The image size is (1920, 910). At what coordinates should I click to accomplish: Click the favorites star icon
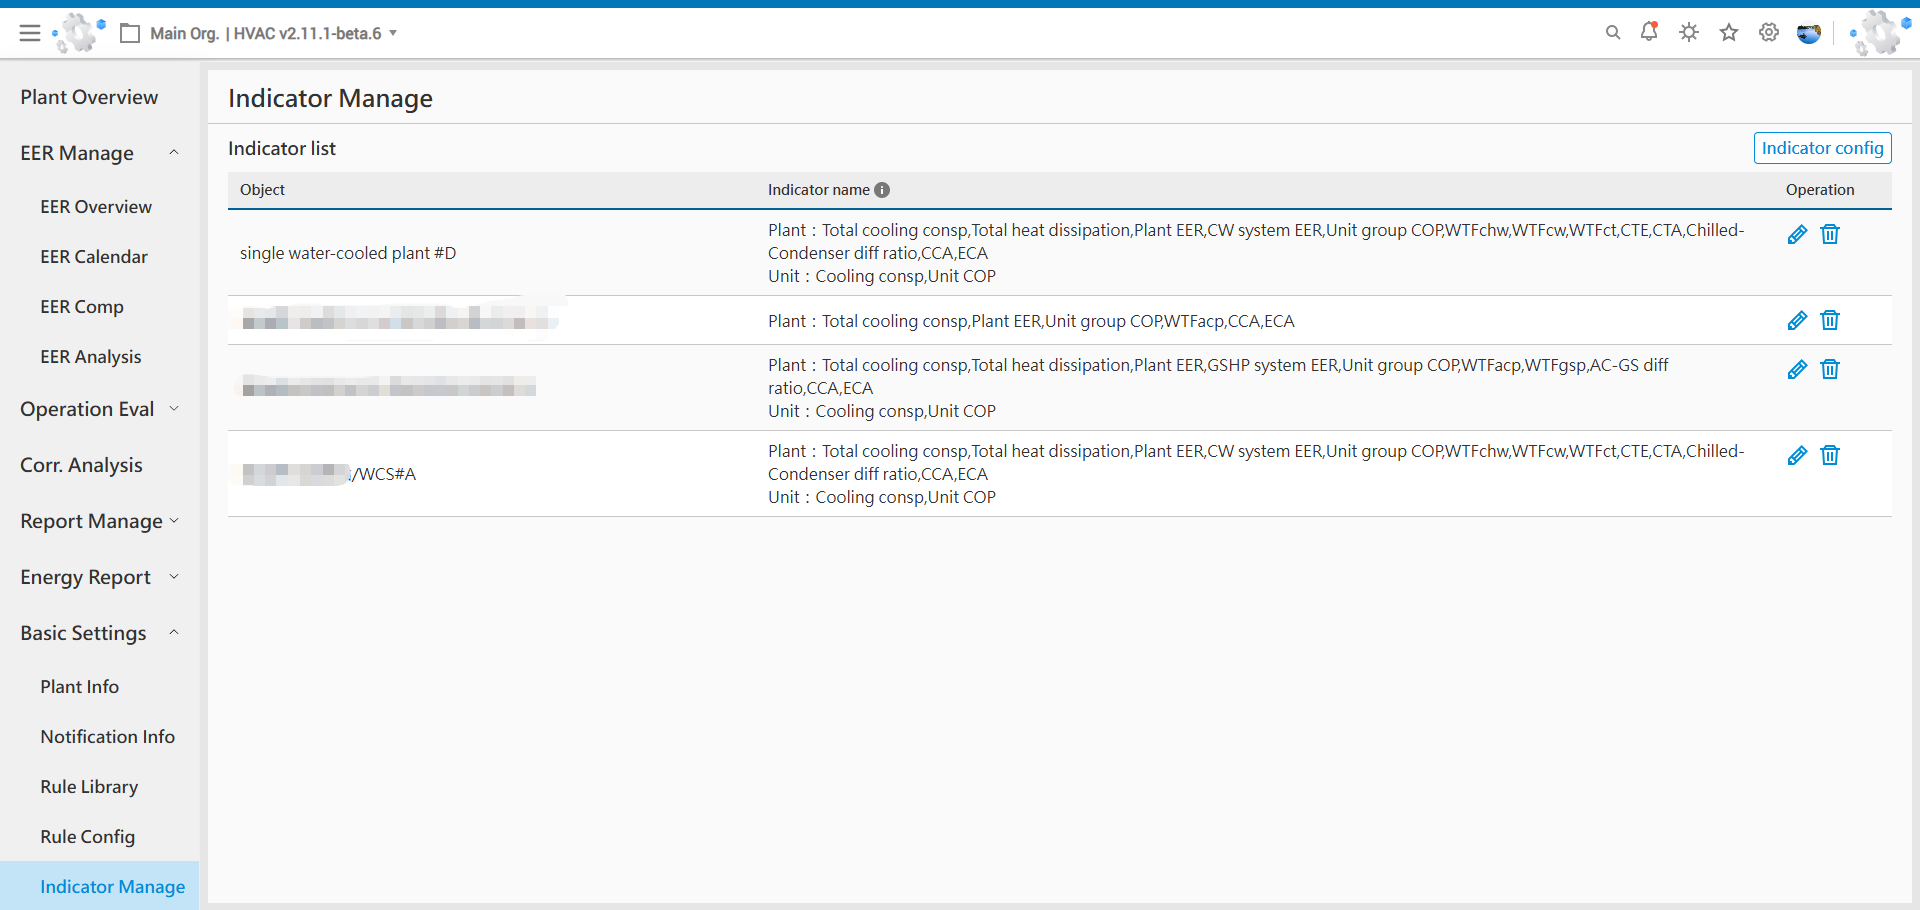pos(1728,32)
